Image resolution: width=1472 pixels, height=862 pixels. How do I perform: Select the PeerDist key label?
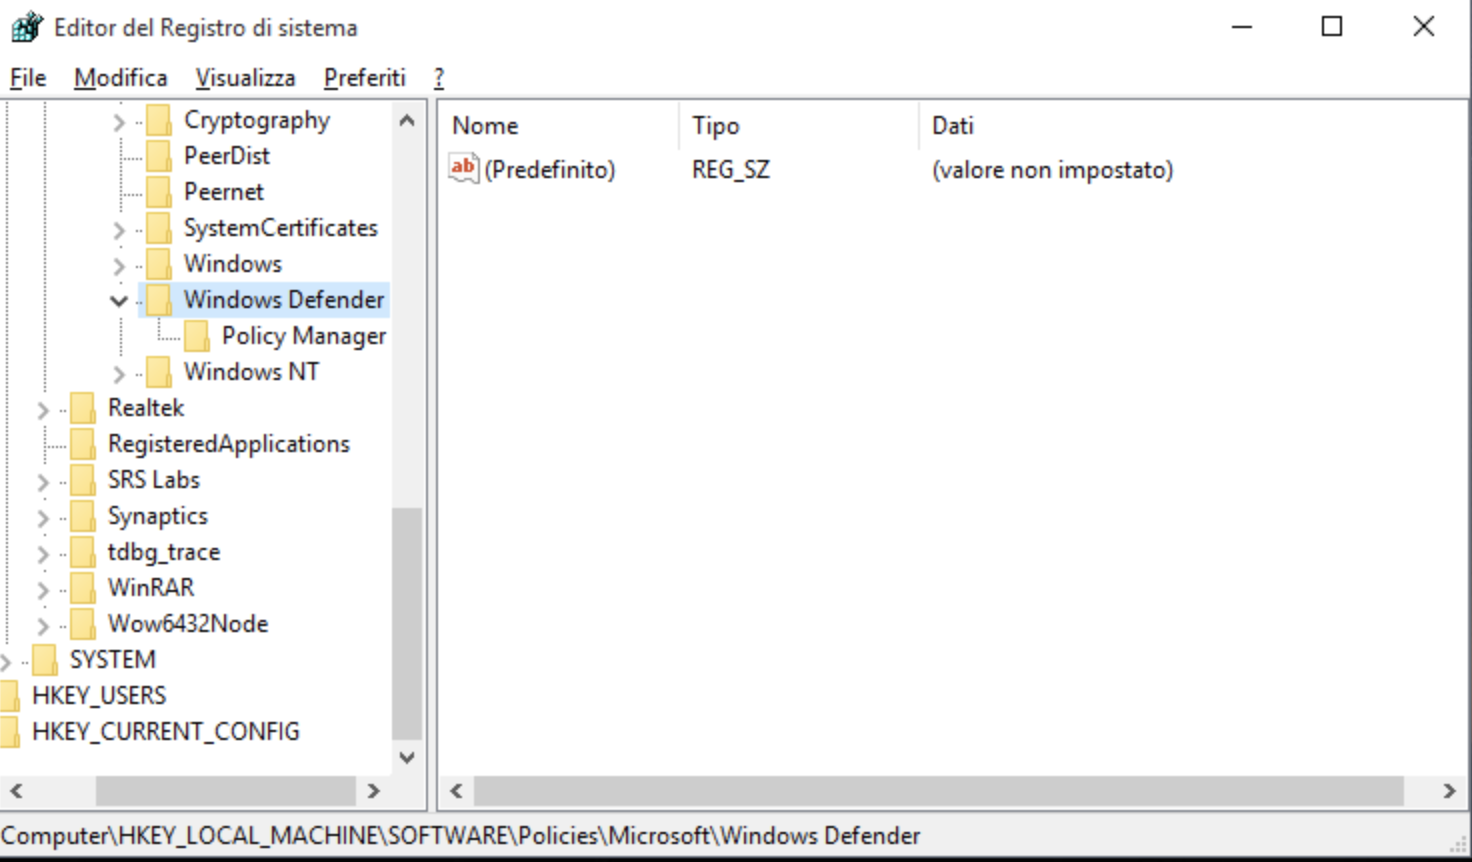[x=227, y=156]
